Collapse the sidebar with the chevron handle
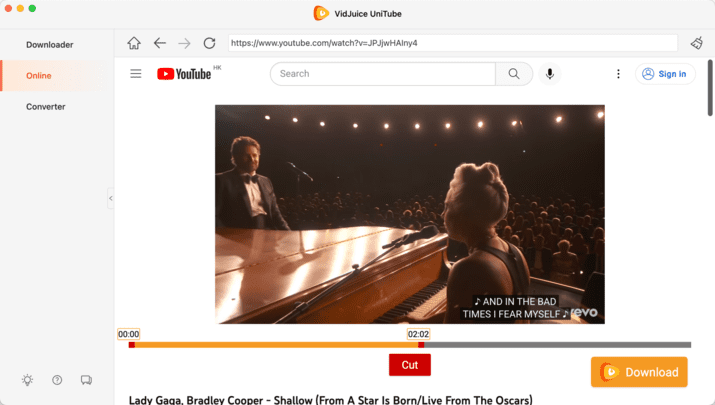The width and height of the screenshot is (715, 405). click(110, 198)
